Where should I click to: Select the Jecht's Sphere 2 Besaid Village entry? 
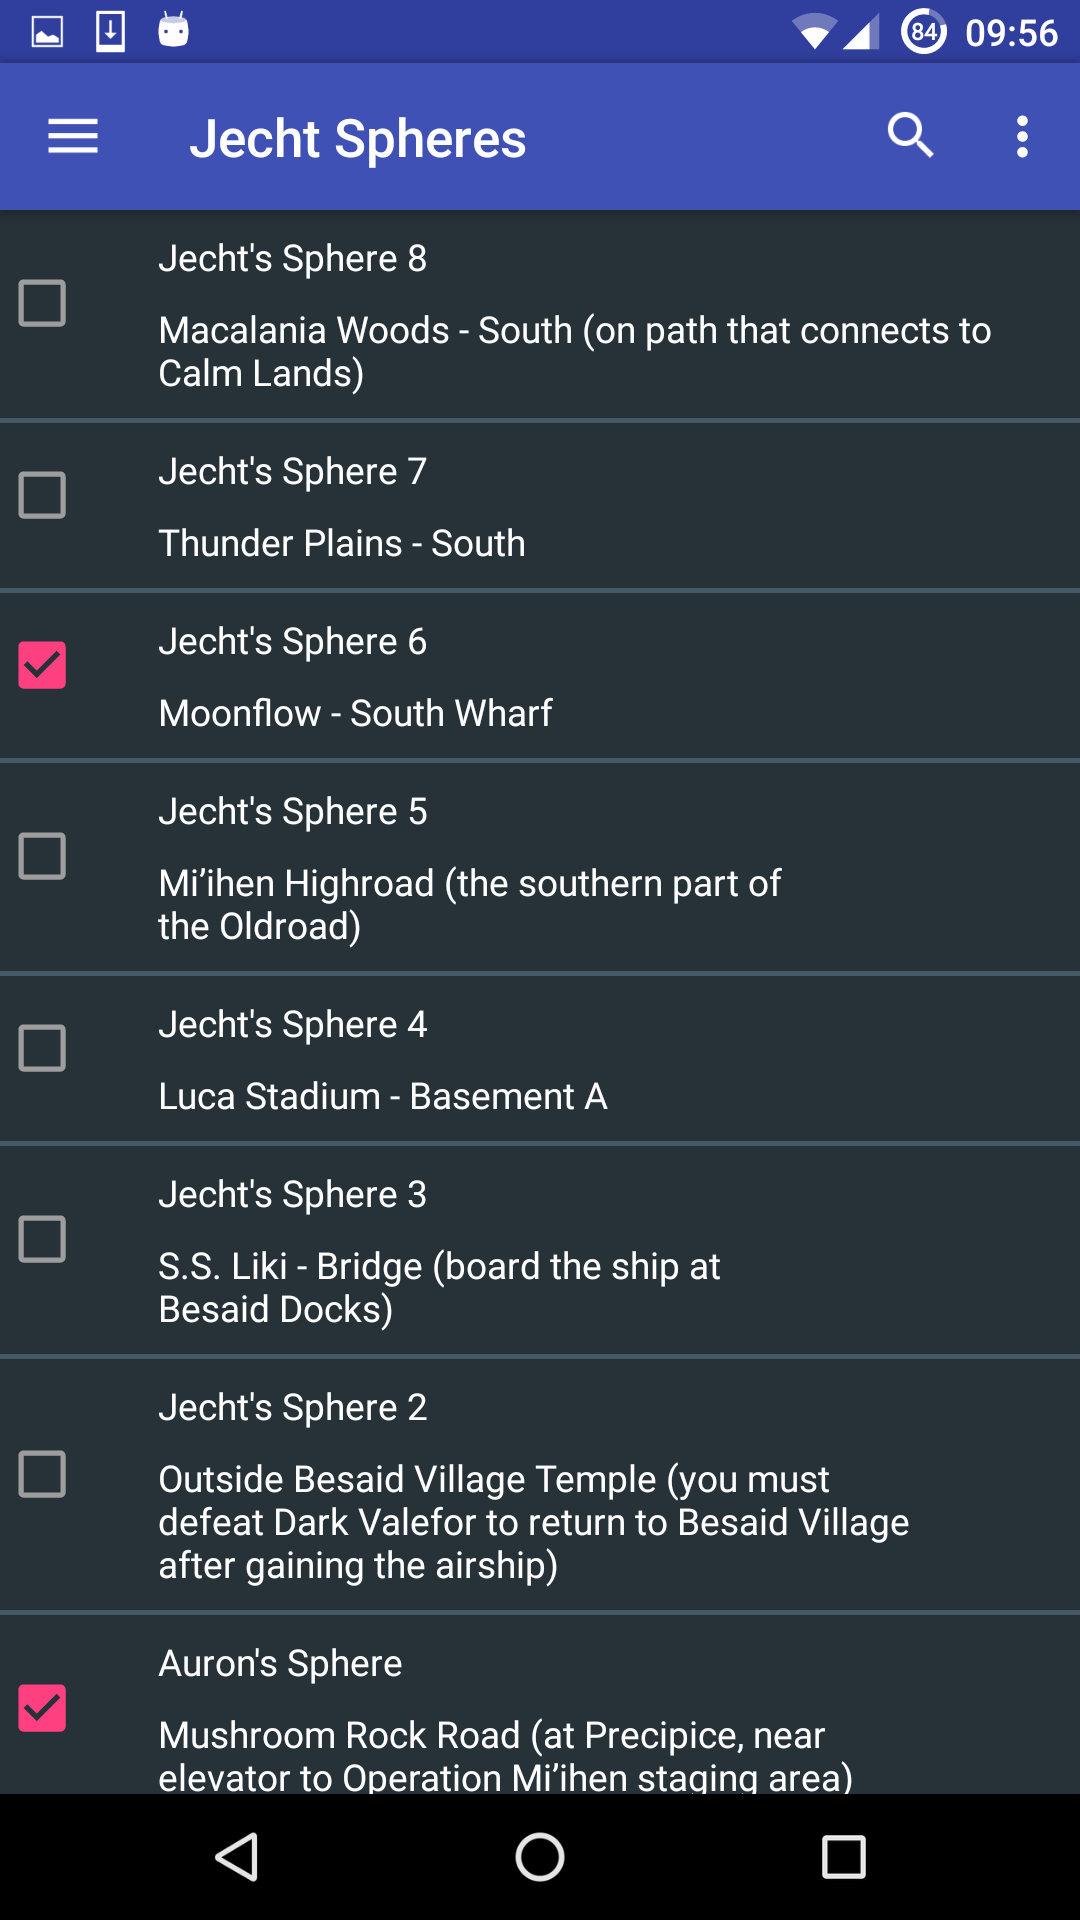click(540, 1484)
